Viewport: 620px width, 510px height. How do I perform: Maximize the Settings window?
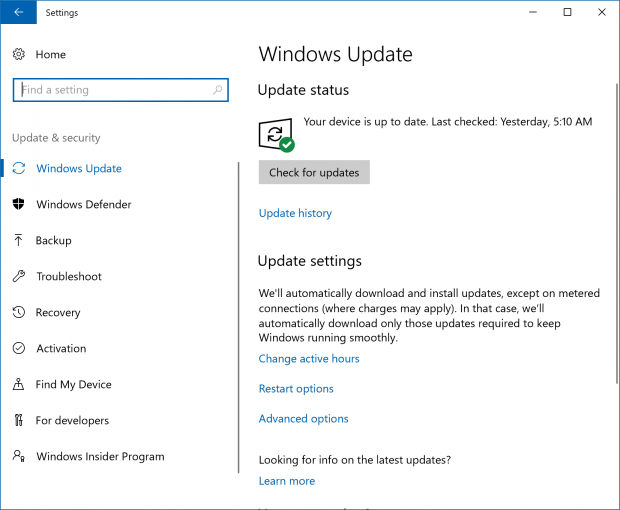(x=567, y=12)
